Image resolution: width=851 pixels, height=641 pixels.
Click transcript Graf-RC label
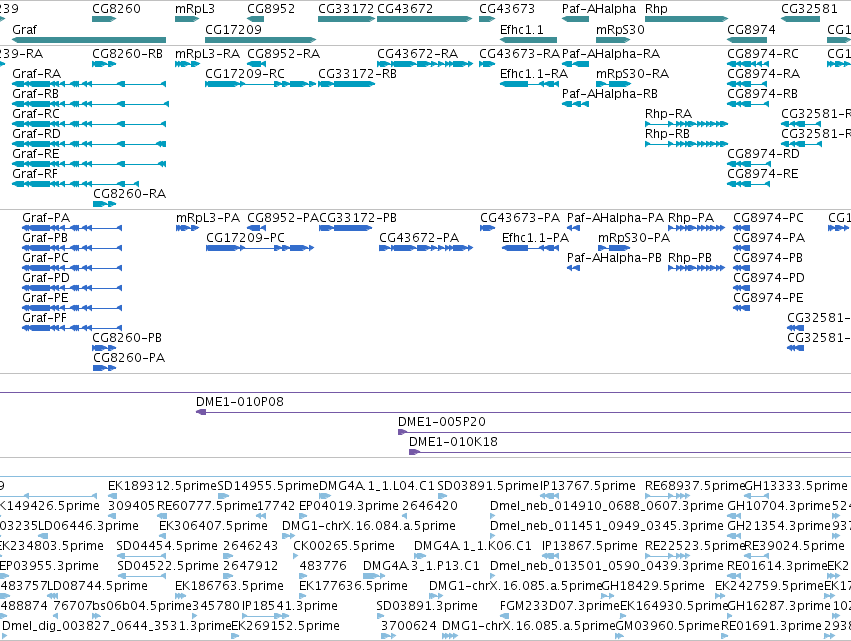(36, 113)
